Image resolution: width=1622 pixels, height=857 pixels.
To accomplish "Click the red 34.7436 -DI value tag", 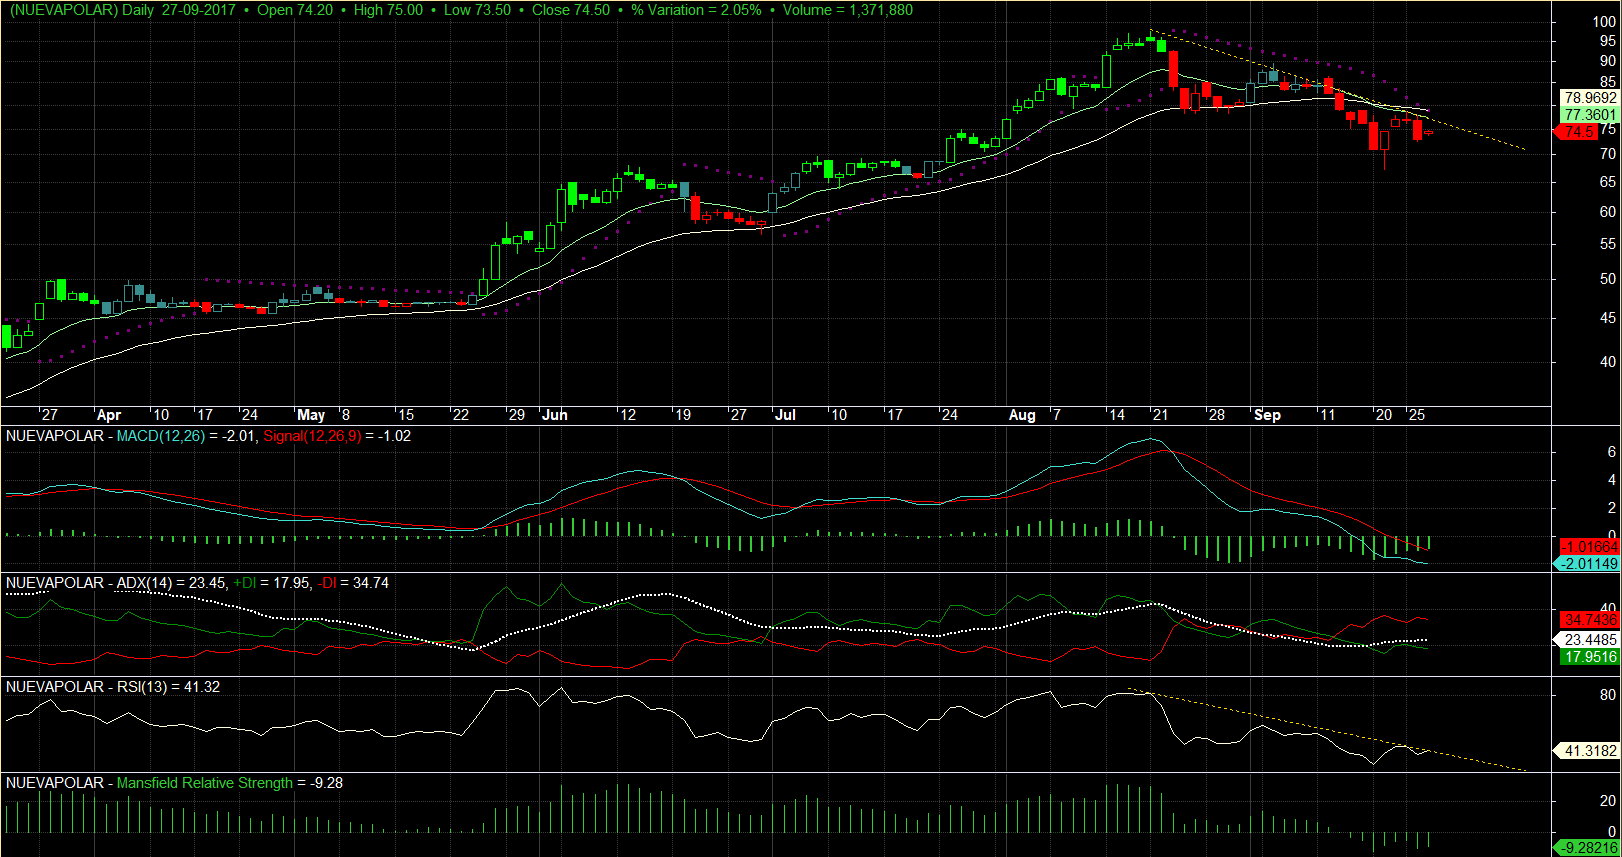I will (1590, 621).
